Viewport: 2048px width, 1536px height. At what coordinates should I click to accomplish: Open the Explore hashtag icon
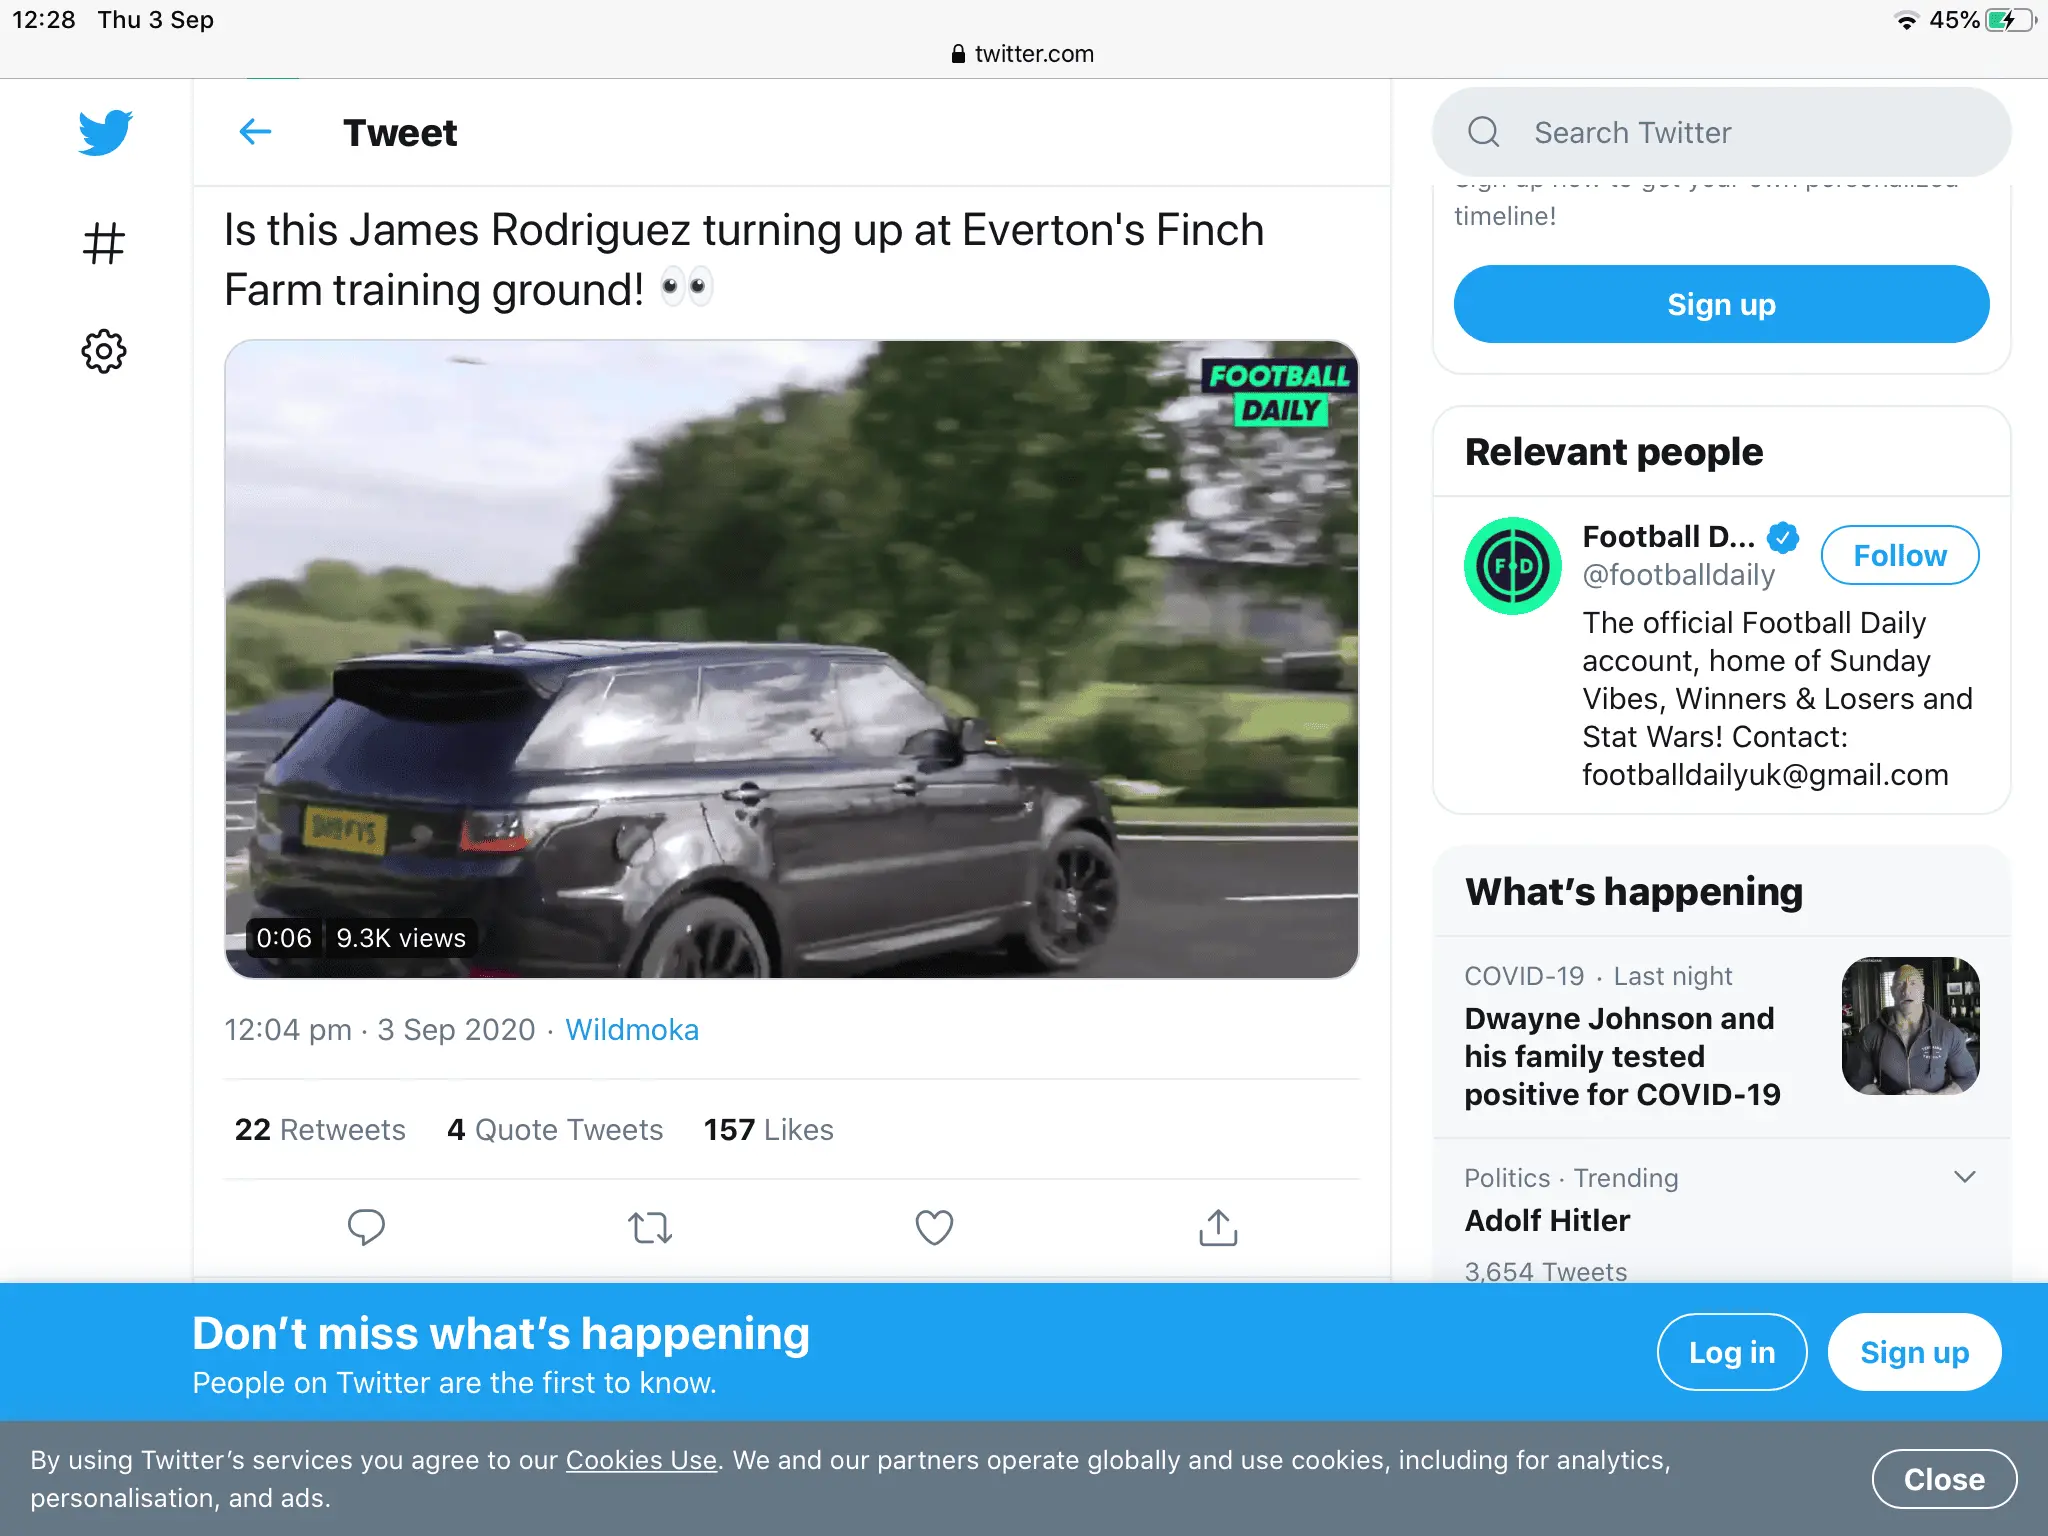click(104, 243)
